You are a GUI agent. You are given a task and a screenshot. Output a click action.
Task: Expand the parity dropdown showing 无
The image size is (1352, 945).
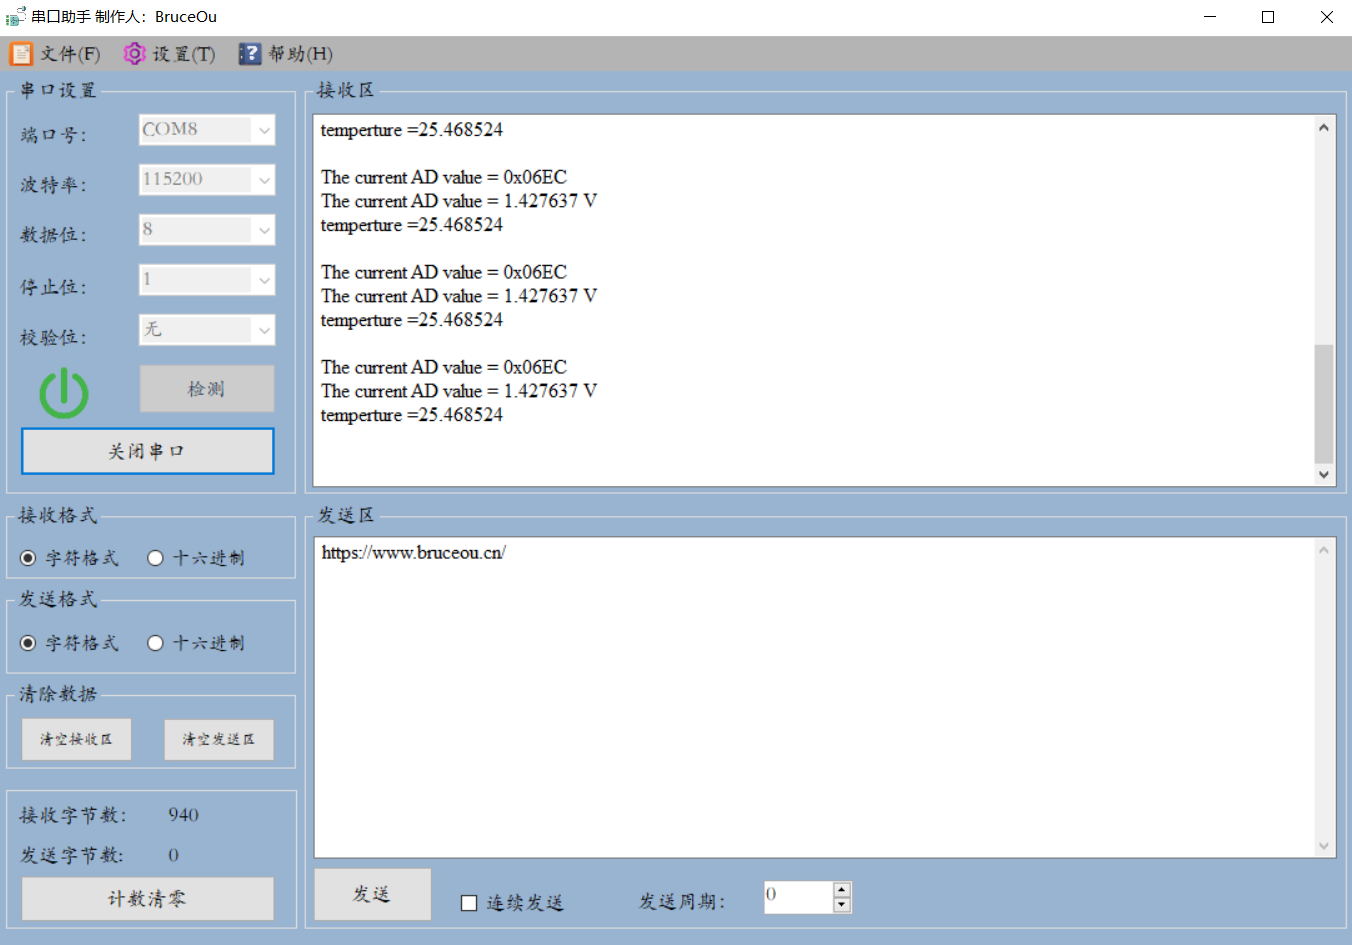pos(264,330)
